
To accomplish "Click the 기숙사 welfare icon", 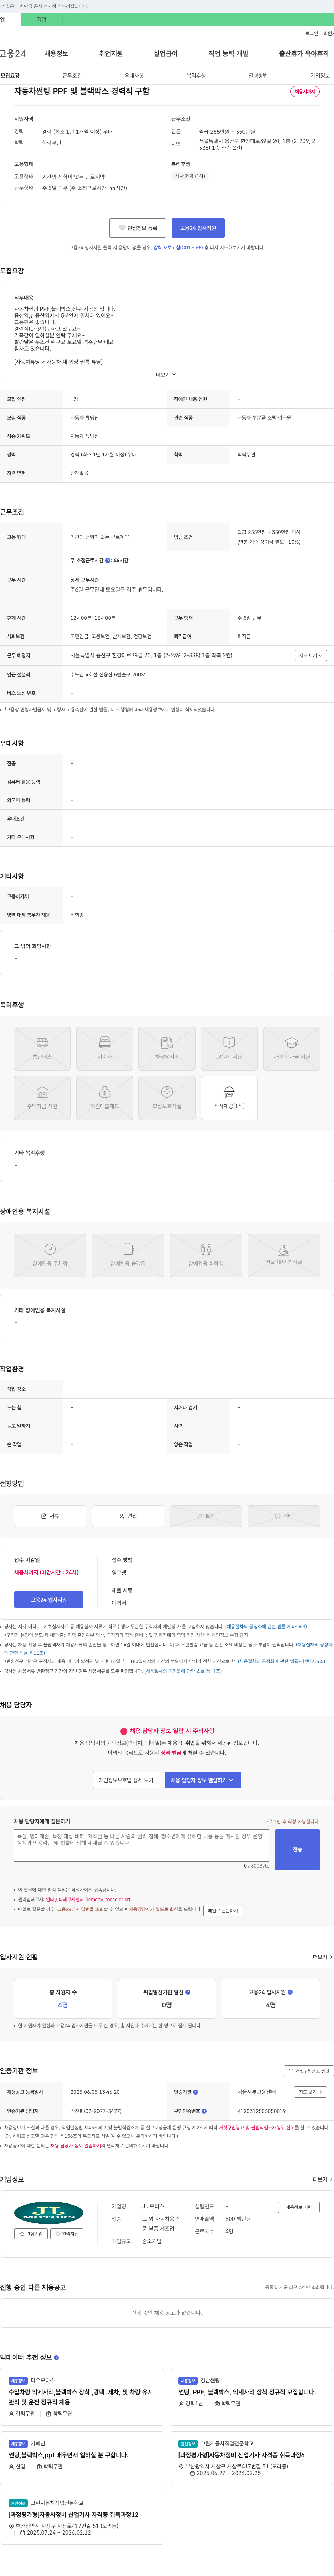I will [x=104, y=1048].
